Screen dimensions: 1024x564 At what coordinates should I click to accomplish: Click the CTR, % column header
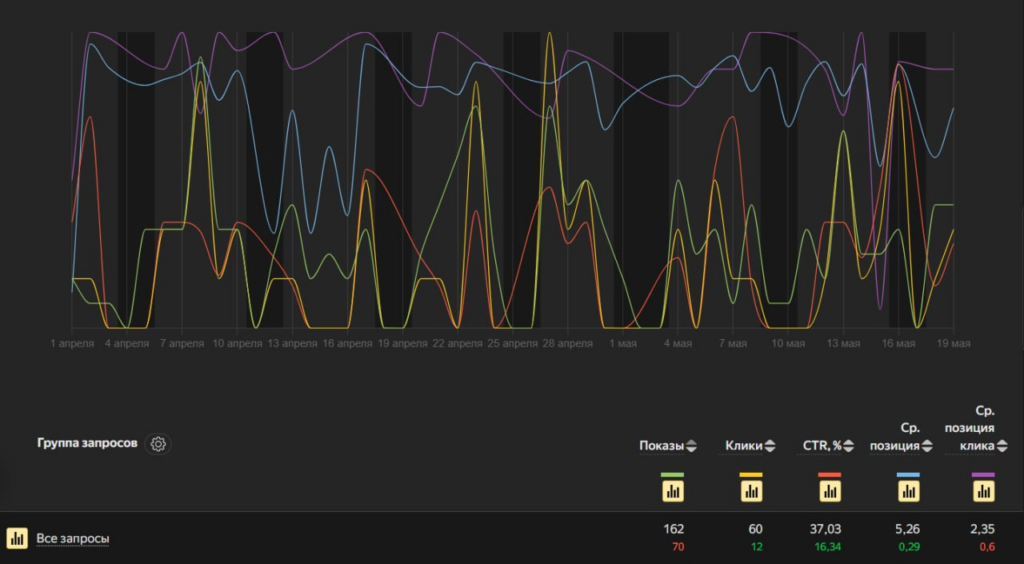coord(822,446)
